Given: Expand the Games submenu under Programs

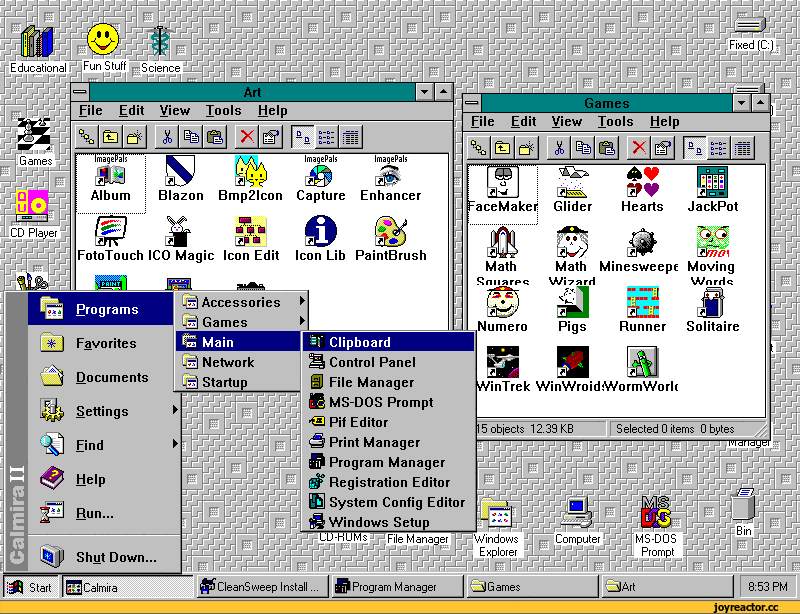Looking at the screenshot, I should click(243, 322).
